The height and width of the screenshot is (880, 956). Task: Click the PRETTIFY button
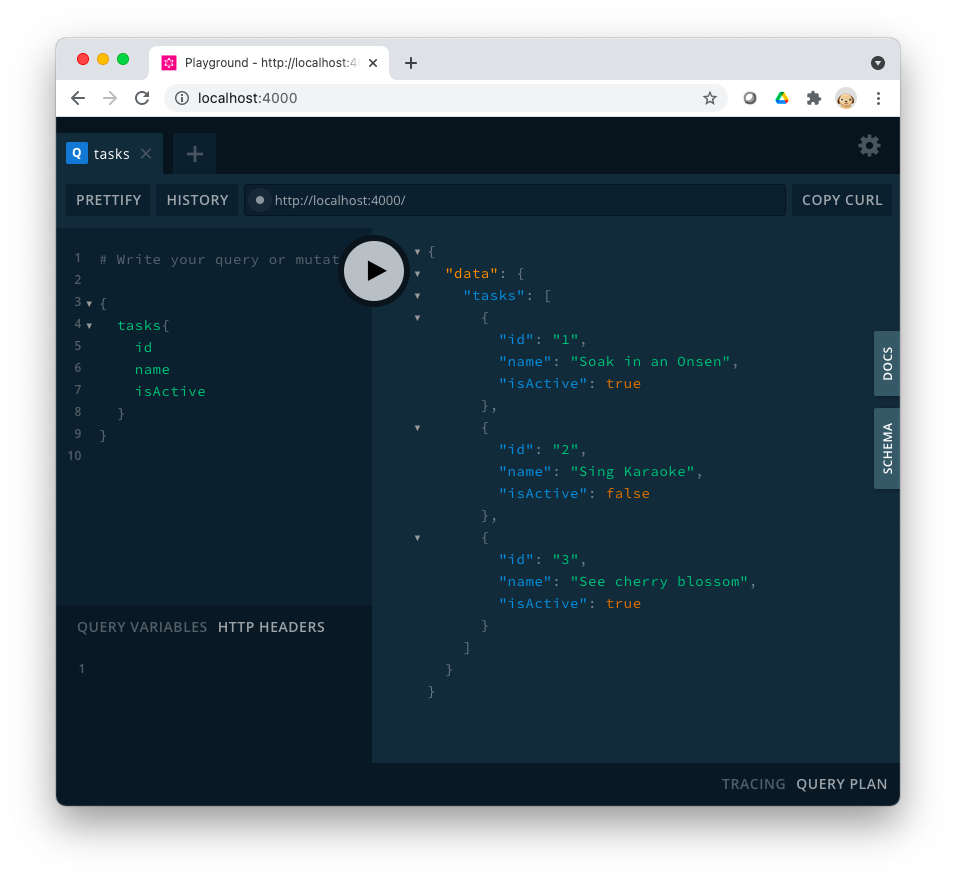[109, 200]
